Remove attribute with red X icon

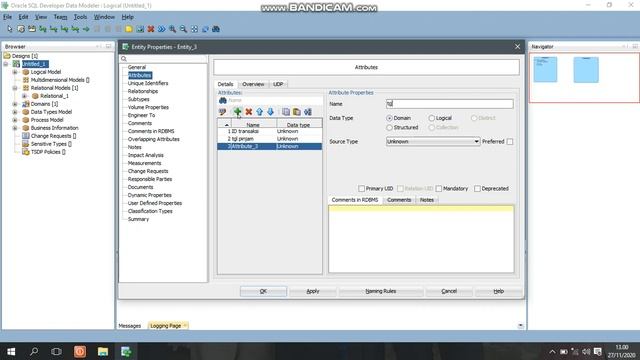(x=249, y=111)
